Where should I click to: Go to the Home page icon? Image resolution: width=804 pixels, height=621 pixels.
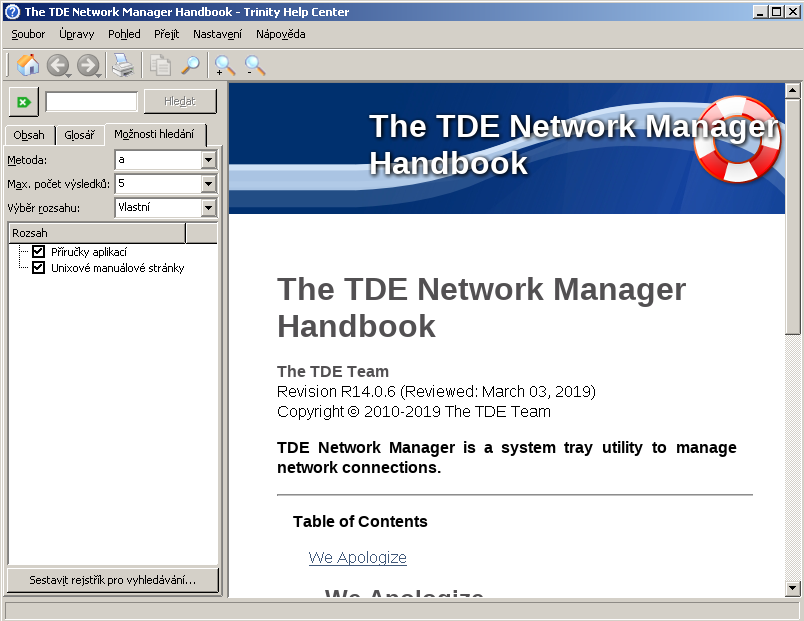point(28,65)
